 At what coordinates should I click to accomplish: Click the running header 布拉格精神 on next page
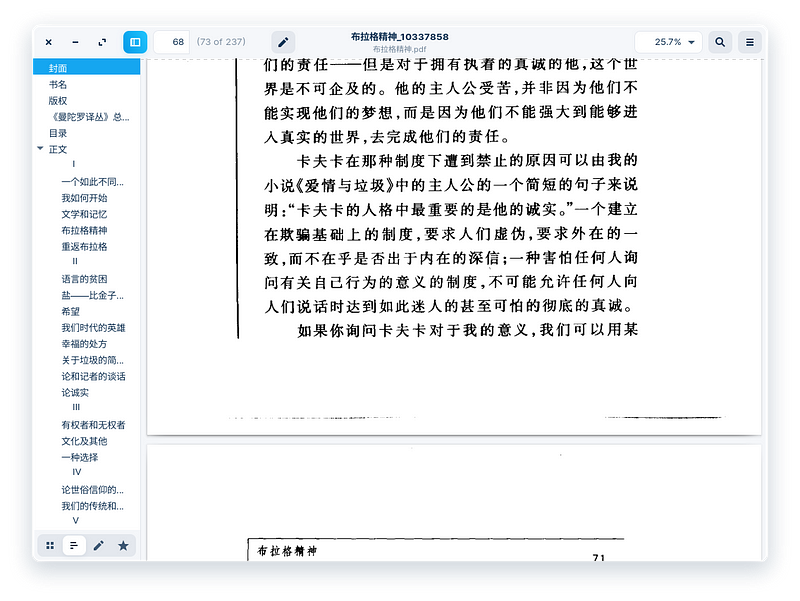pos(287,551)
